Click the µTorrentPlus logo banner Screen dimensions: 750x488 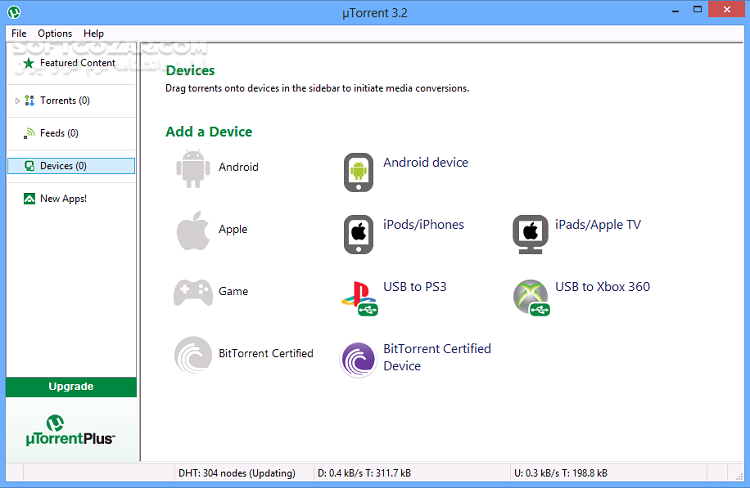(71, 430)
